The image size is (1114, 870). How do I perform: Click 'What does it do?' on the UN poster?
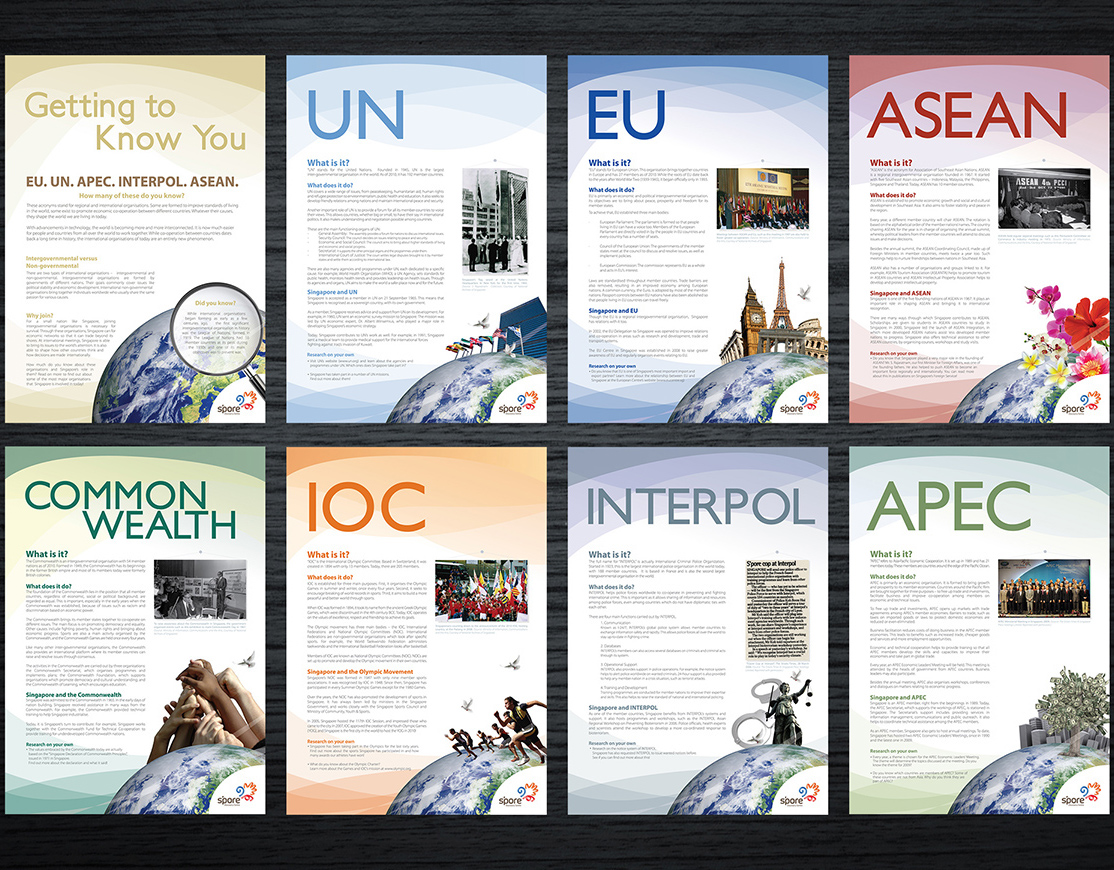(330, 185)
